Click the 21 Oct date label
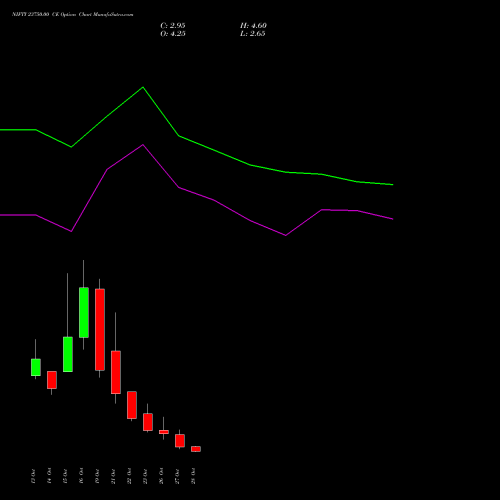Viewport: 500px width, 500px height. 113,476
